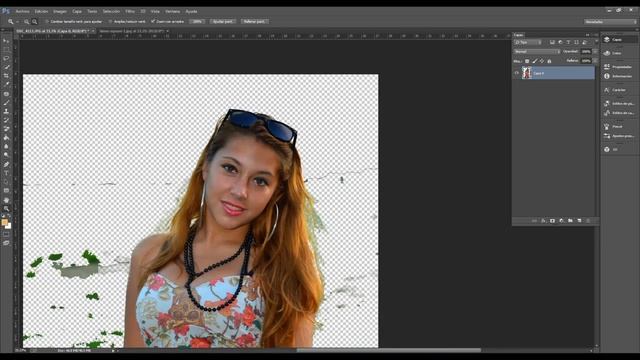The height and width of the screenshot is (360, 640).
Task: Toggle layer filtering switch
Action: click(x=596, y=42)
